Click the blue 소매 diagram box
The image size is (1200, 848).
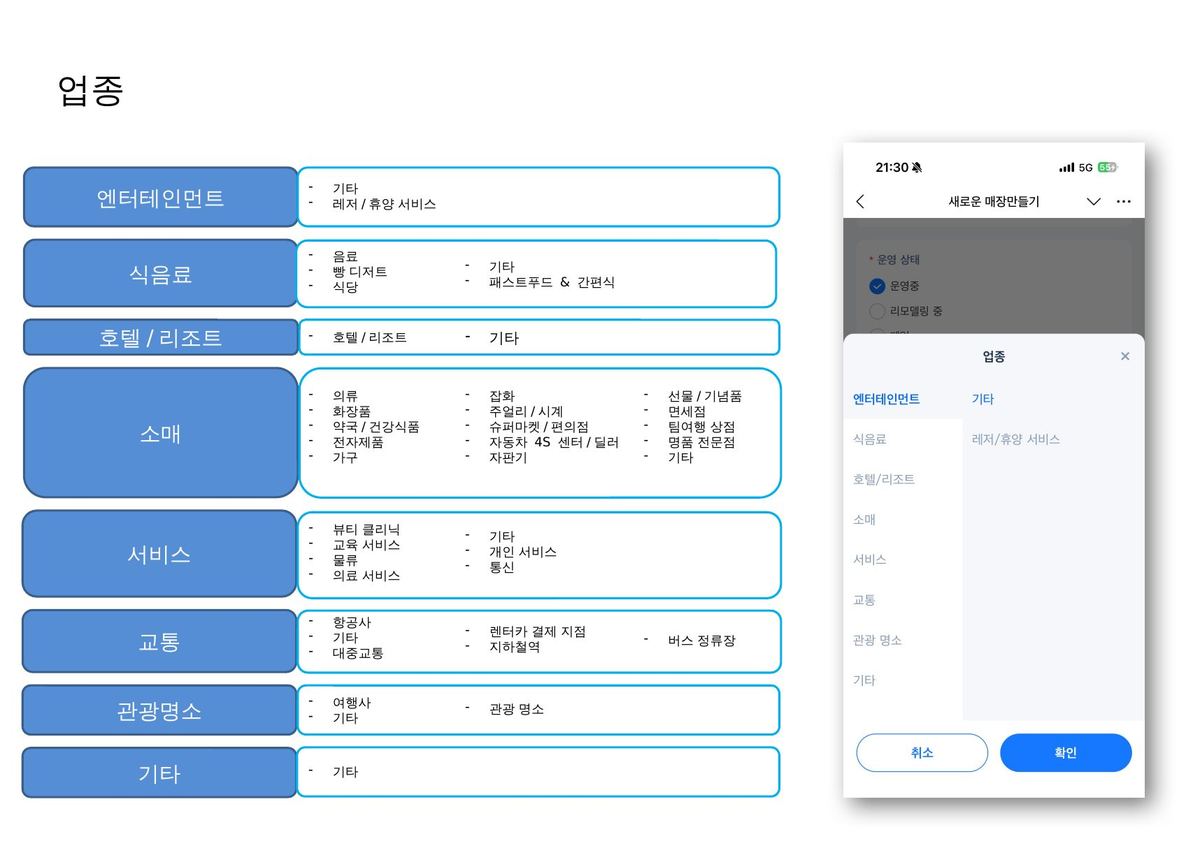(x=160, y=433)
